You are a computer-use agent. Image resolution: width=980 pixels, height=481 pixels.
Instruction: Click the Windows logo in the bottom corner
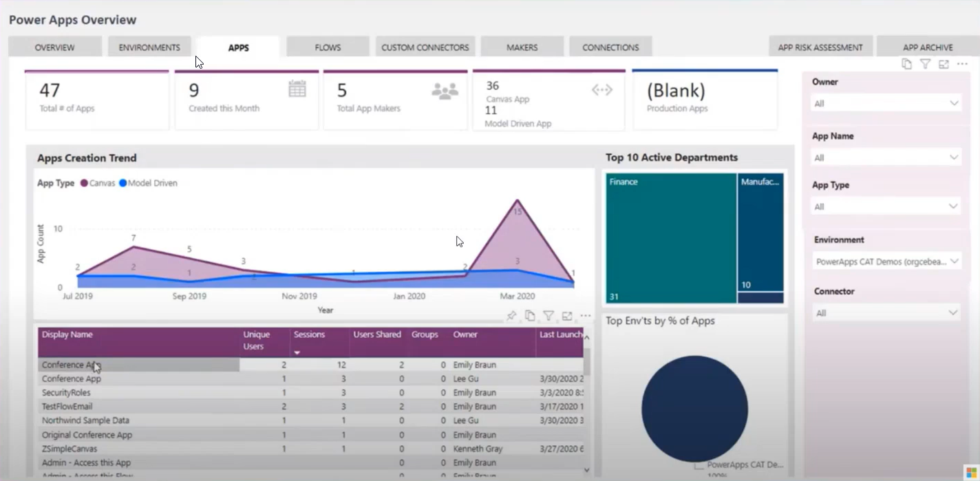coord(970,471)
